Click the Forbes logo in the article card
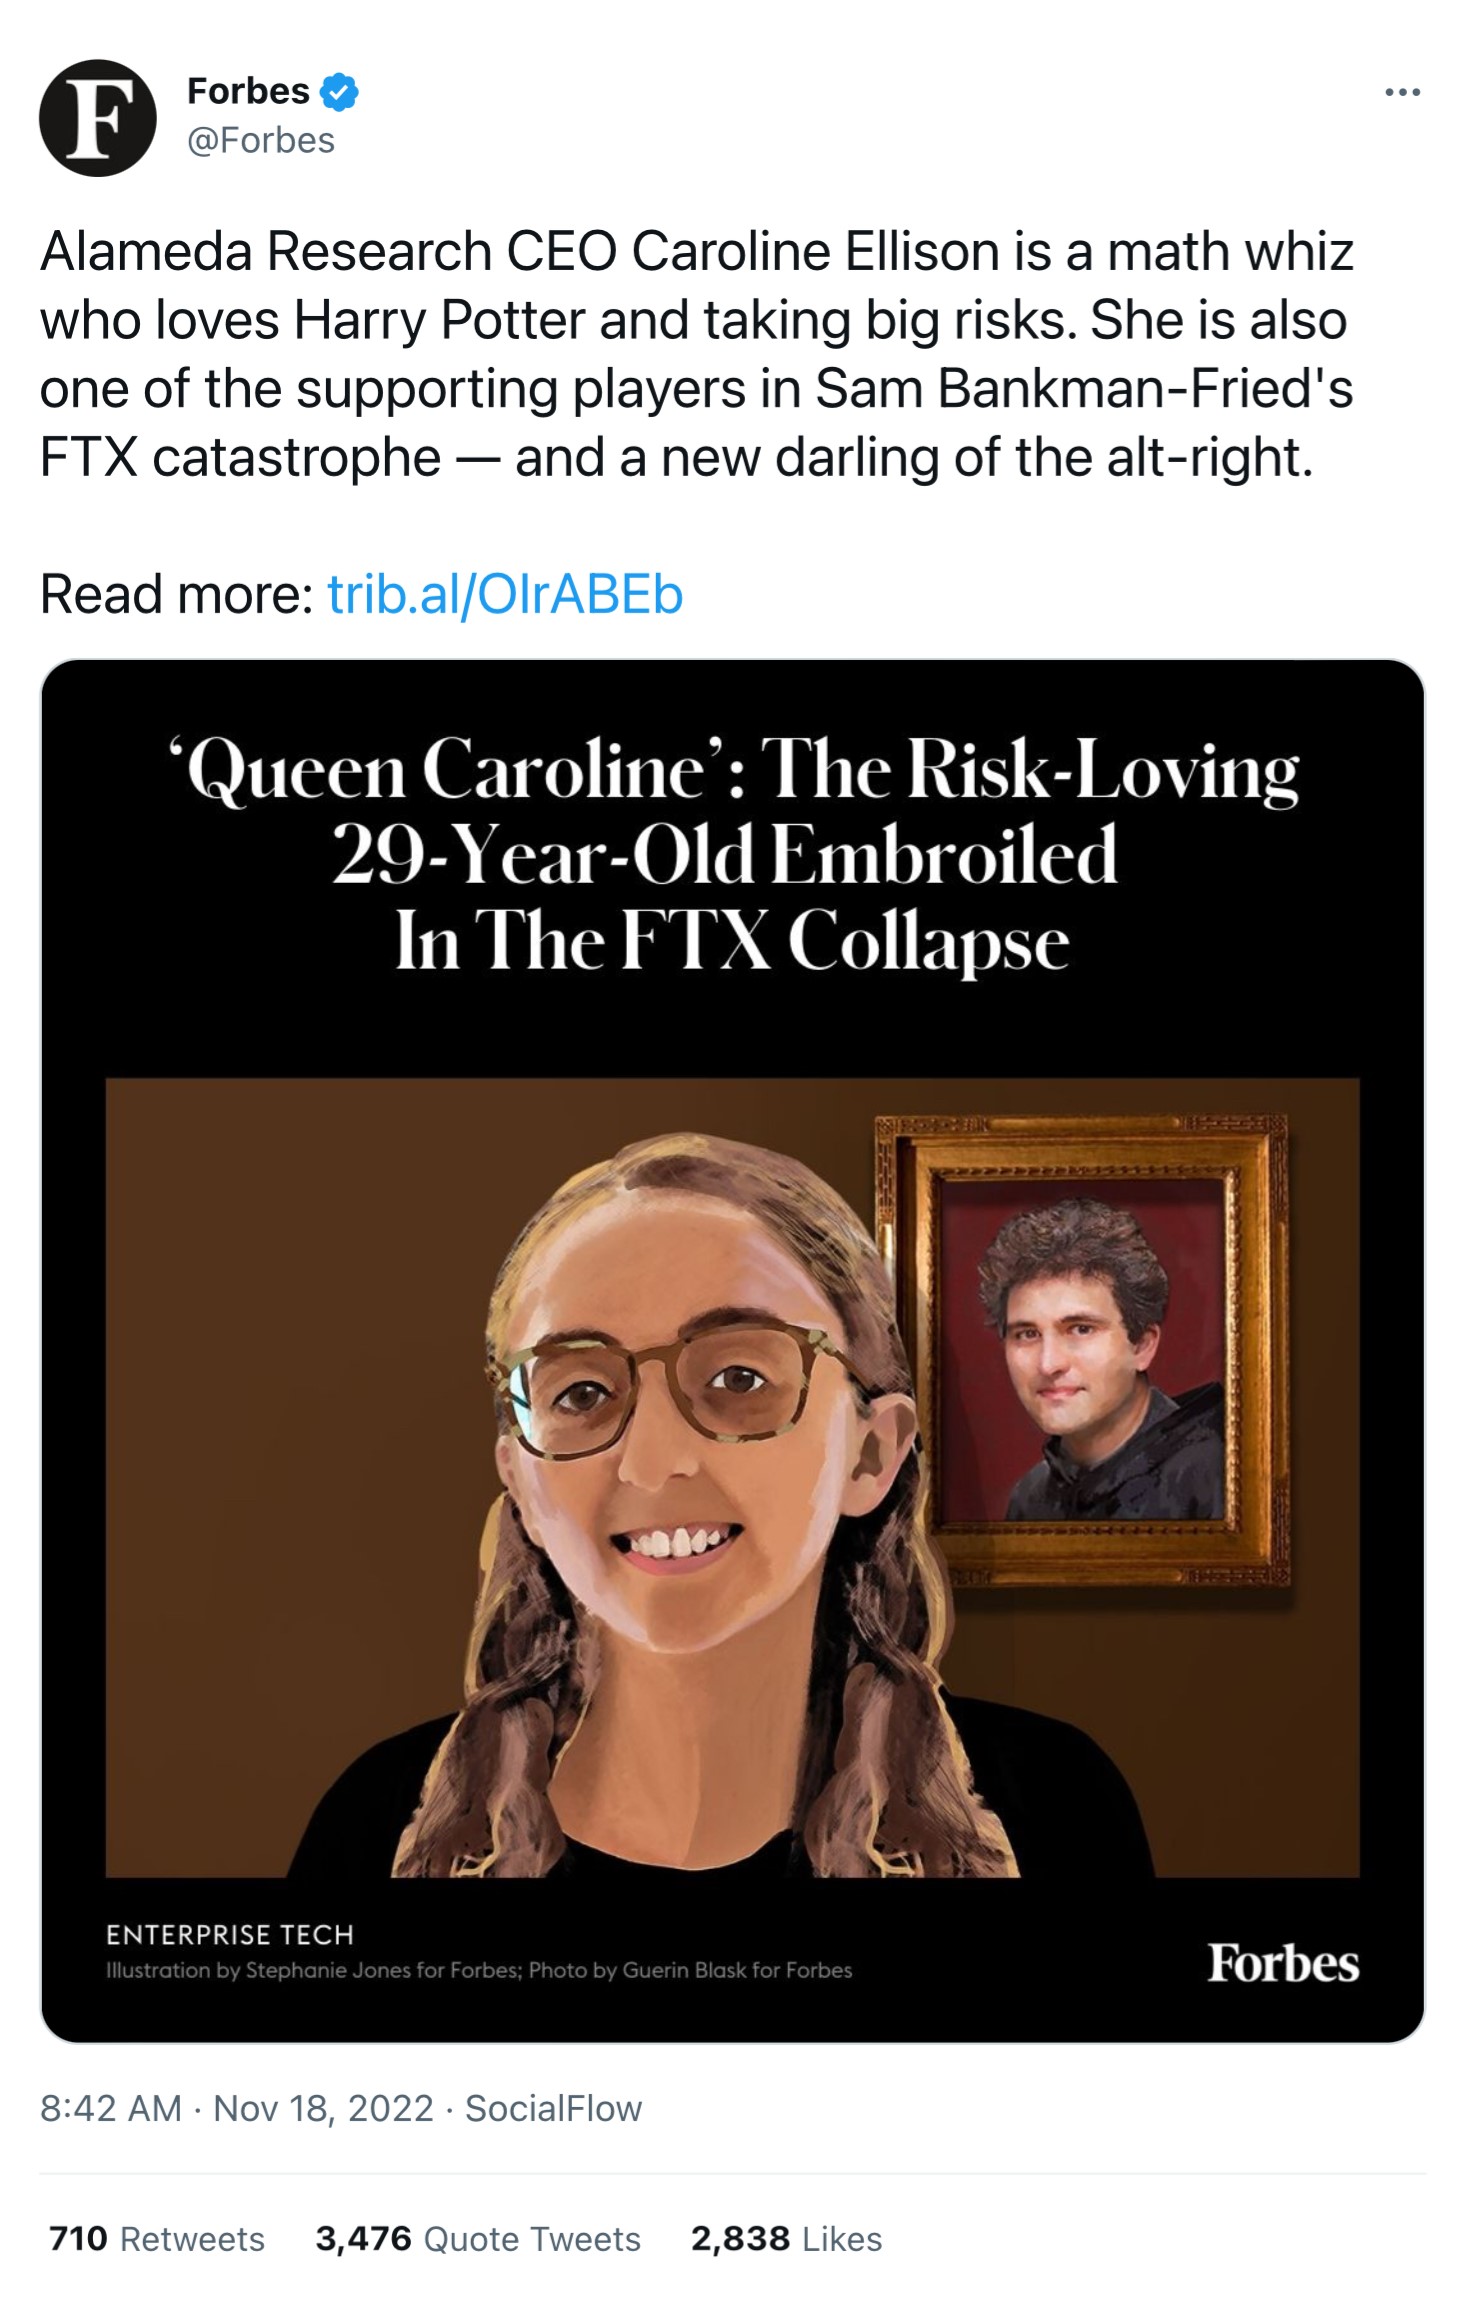The width and height of the screenshot is (1459, 2301). click(x=1283, y=1962)
